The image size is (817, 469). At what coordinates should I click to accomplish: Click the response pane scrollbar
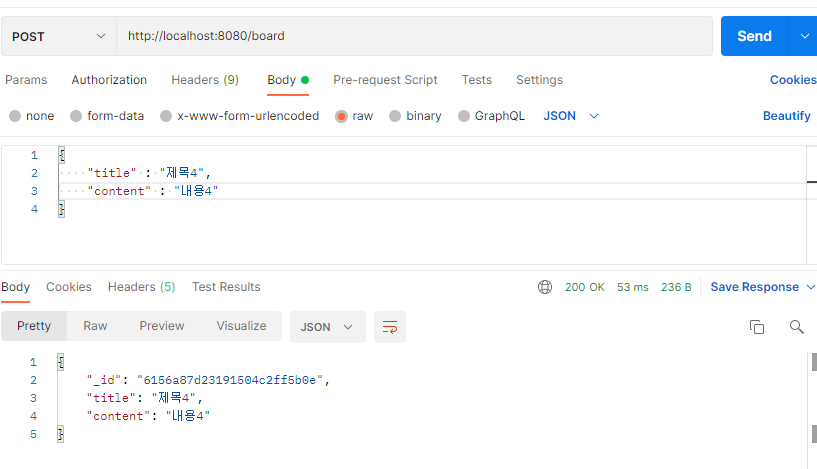[814, 398]
